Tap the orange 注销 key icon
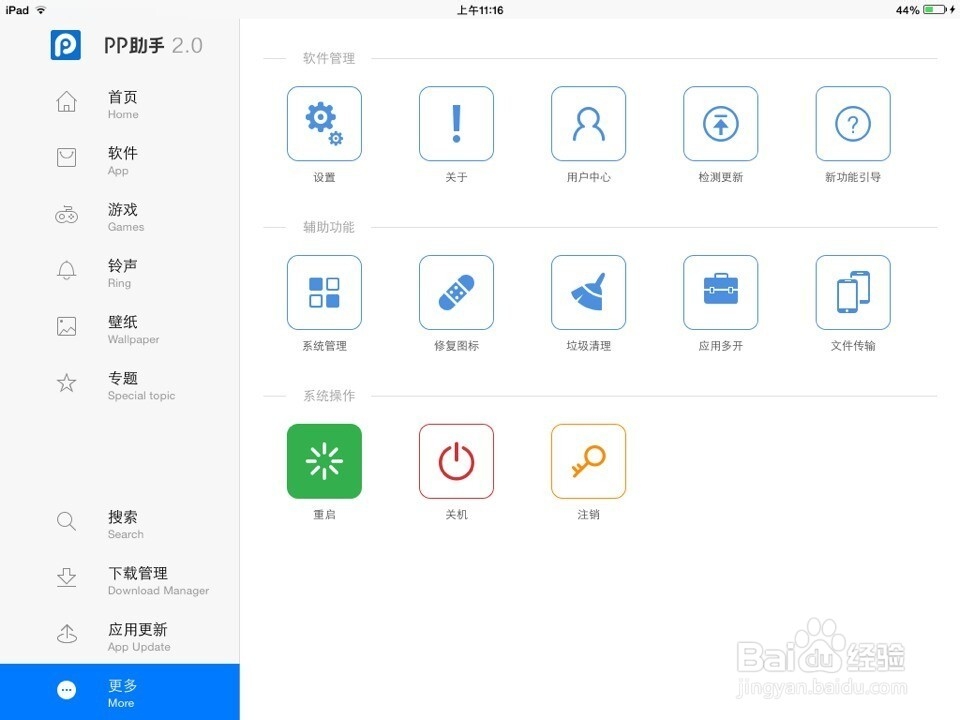960x720 pixels. [x=588, y=461]
